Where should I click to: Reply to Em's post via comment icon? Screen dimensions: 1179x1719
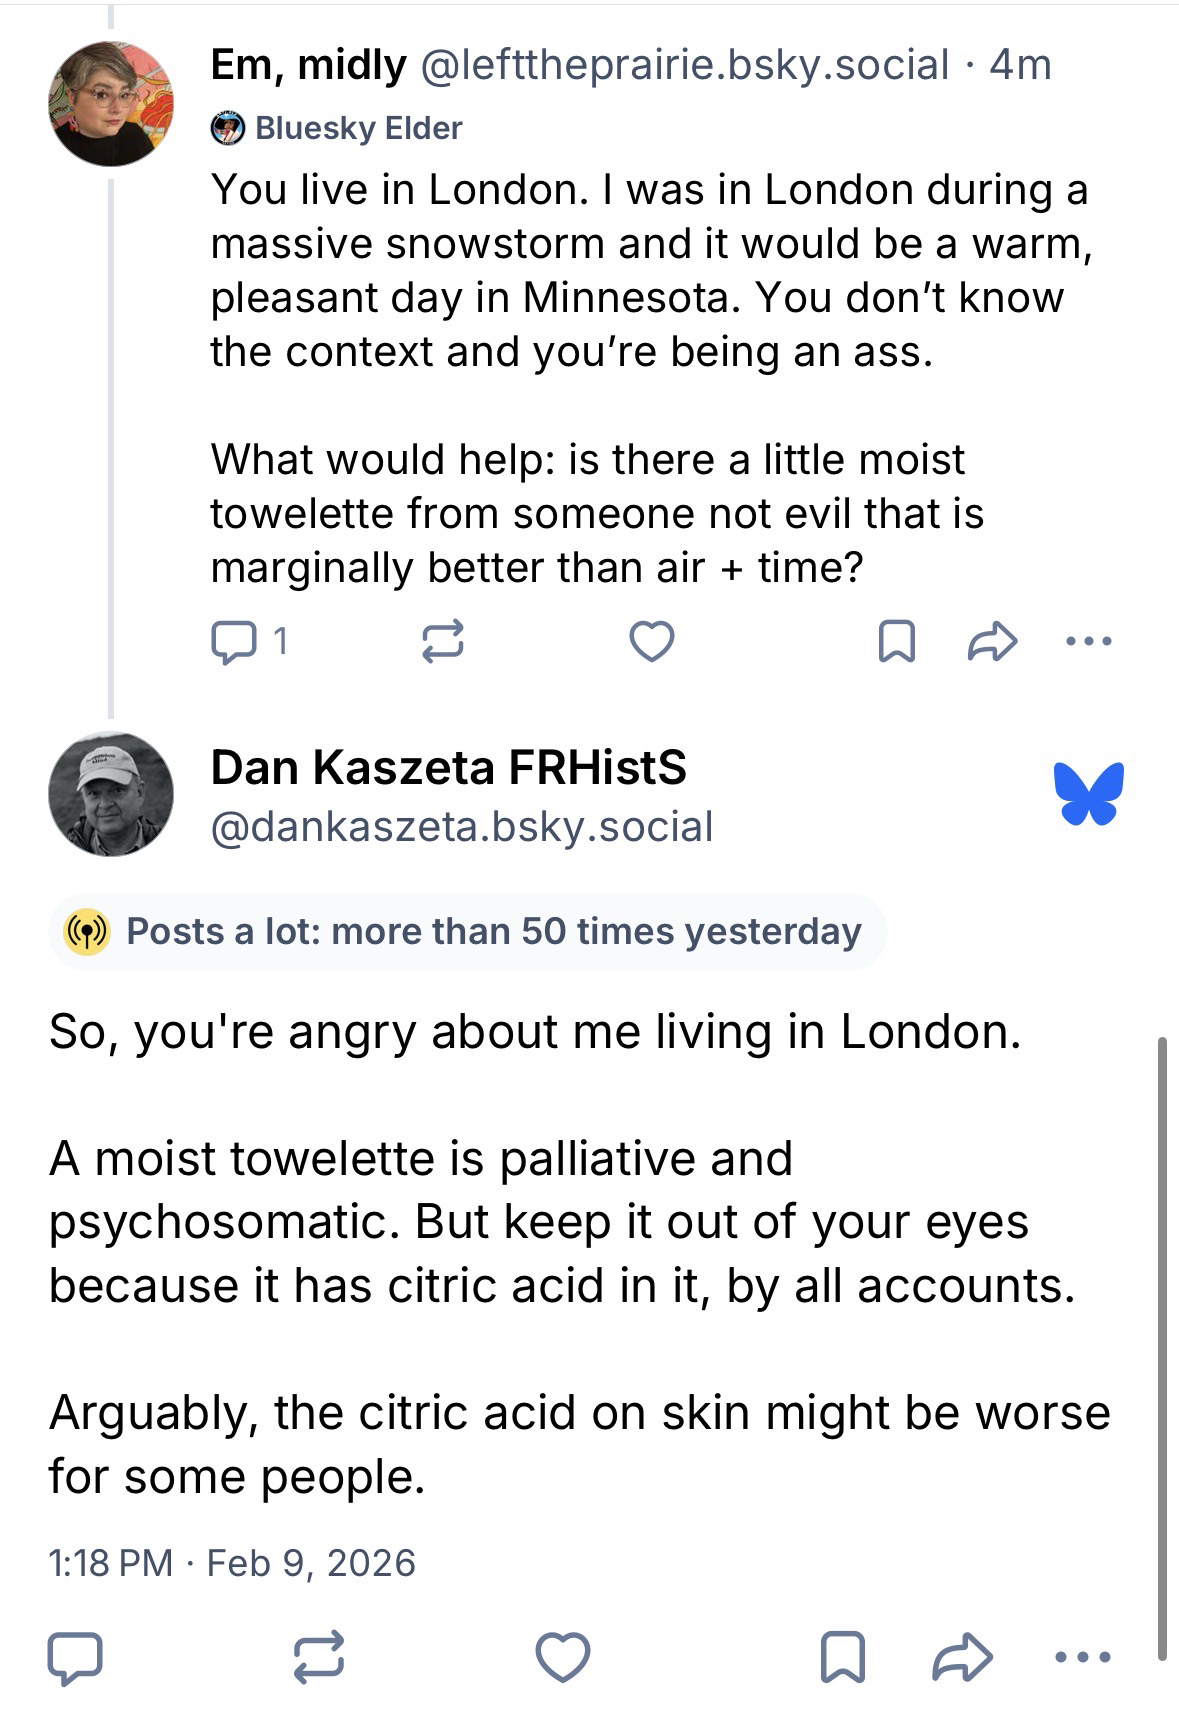pyautogui.click(x=234, y=641)
